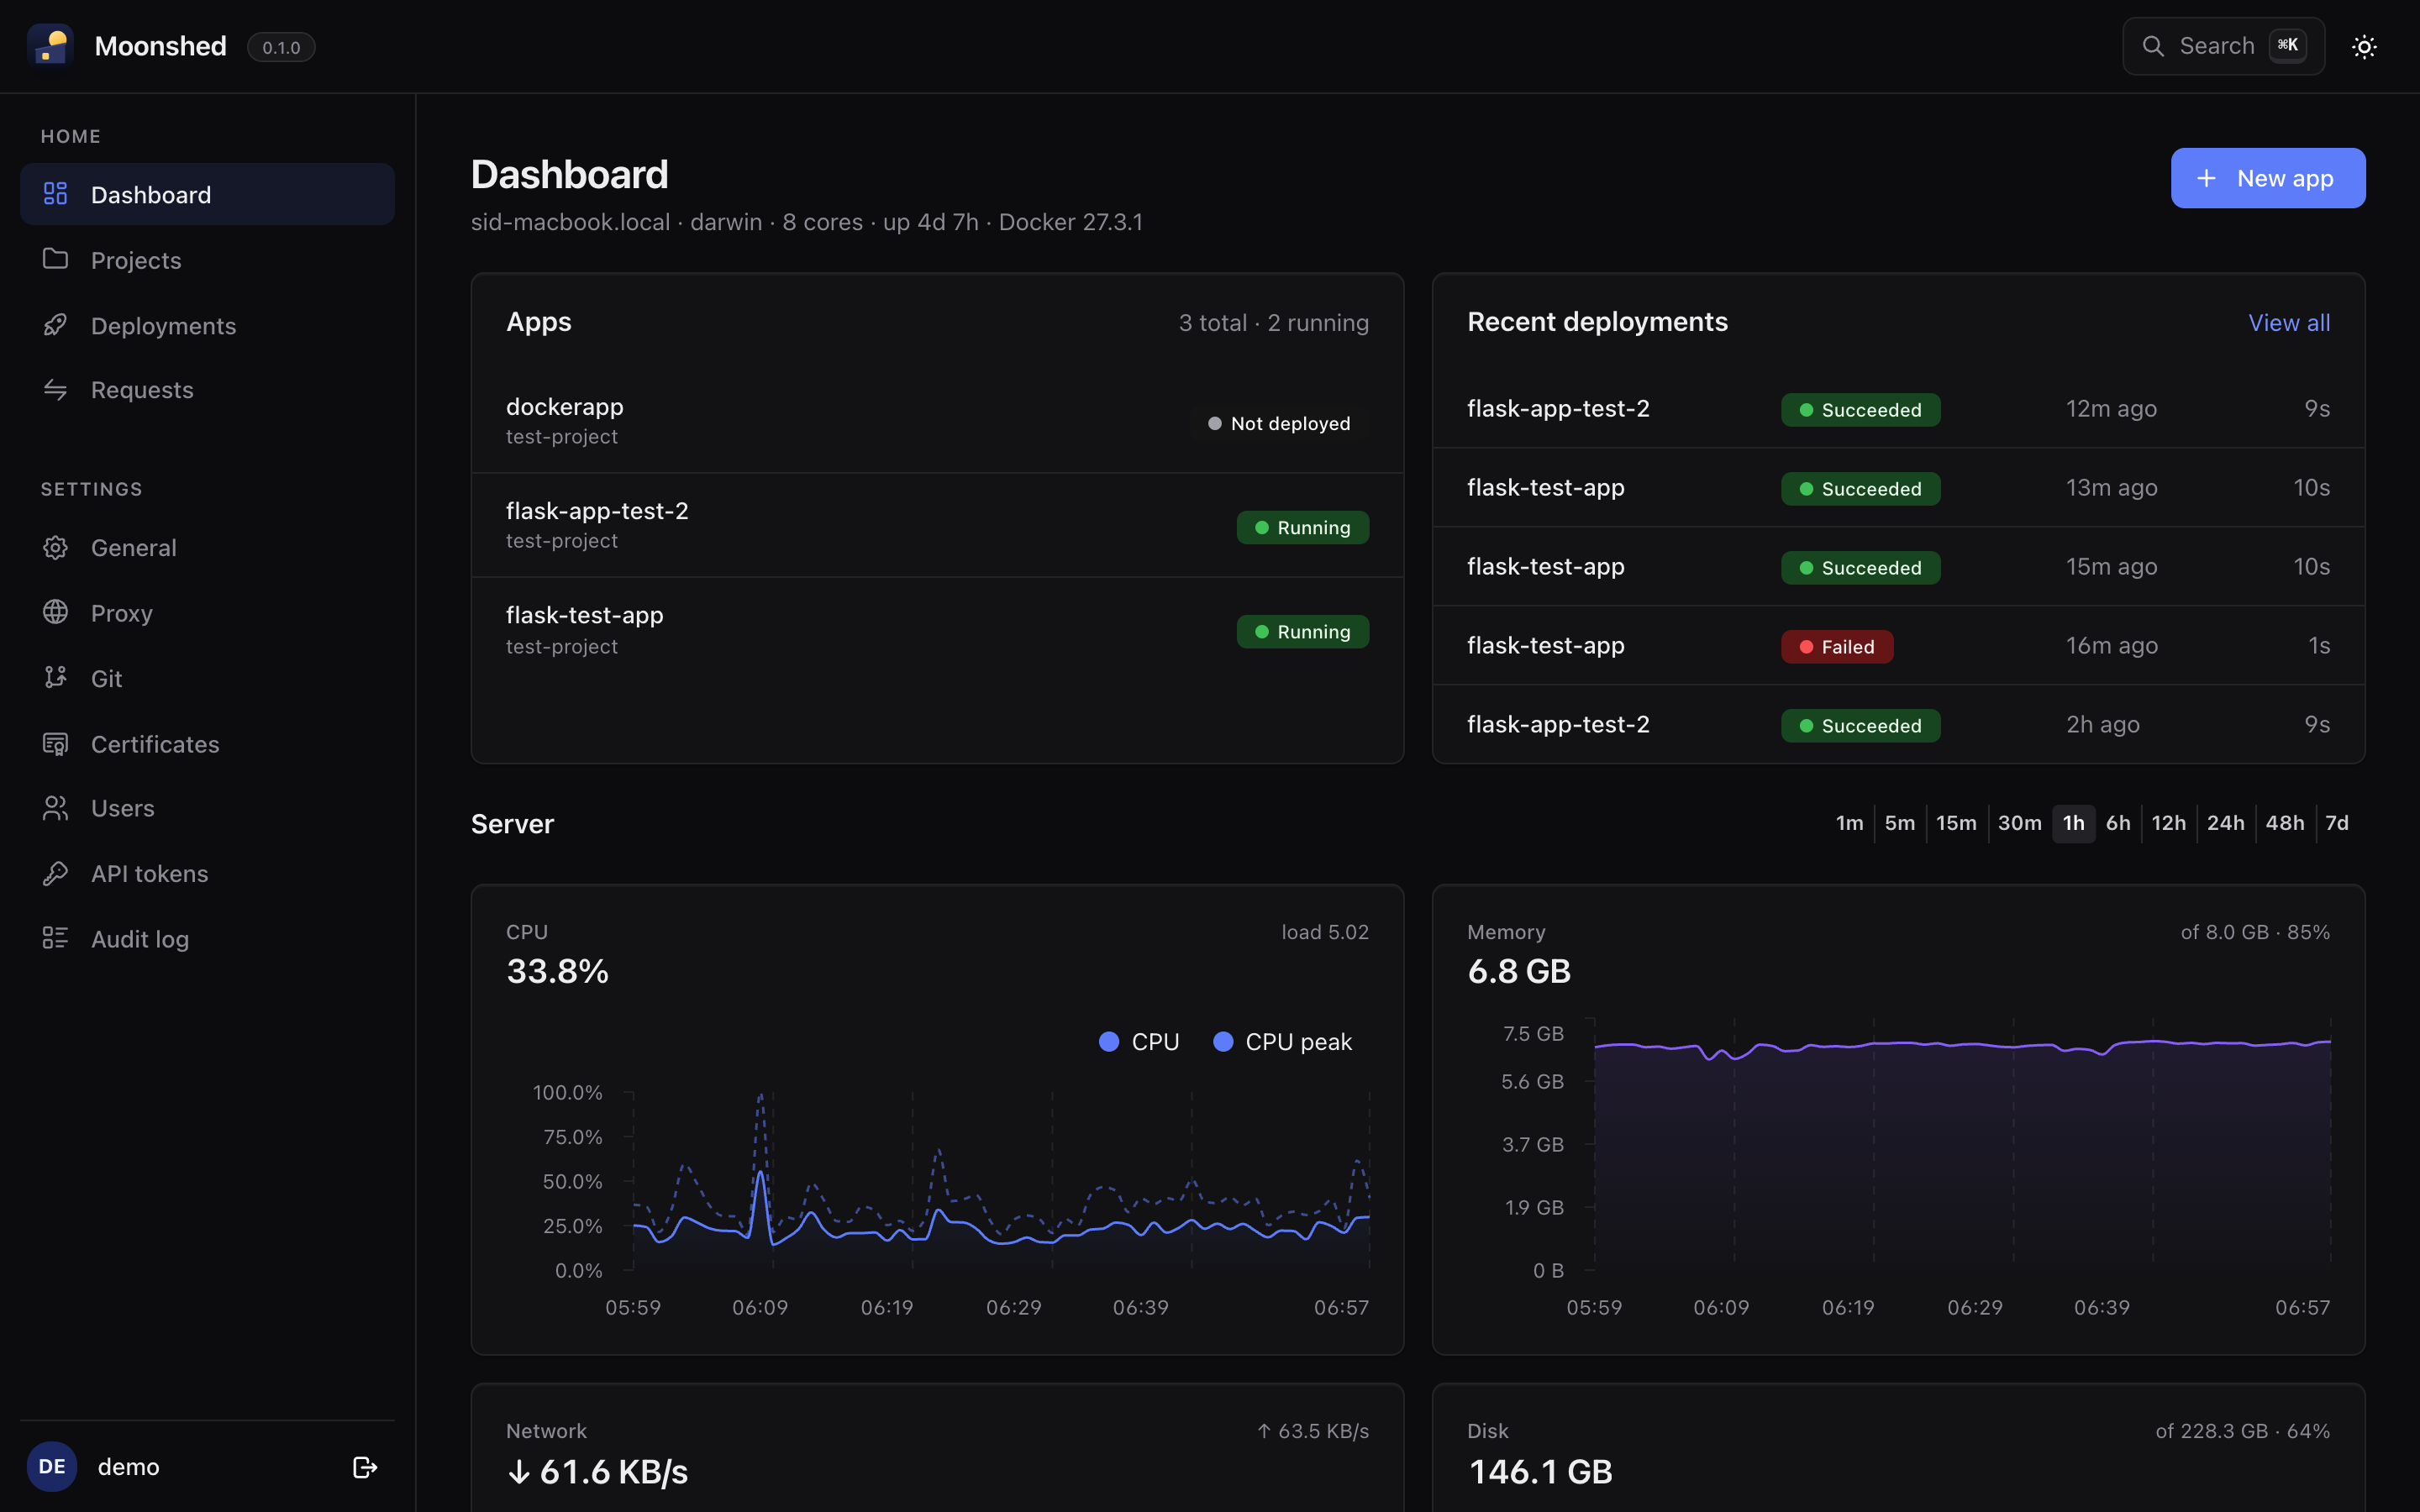Click the logout icon next to demo

(365, 1467)
